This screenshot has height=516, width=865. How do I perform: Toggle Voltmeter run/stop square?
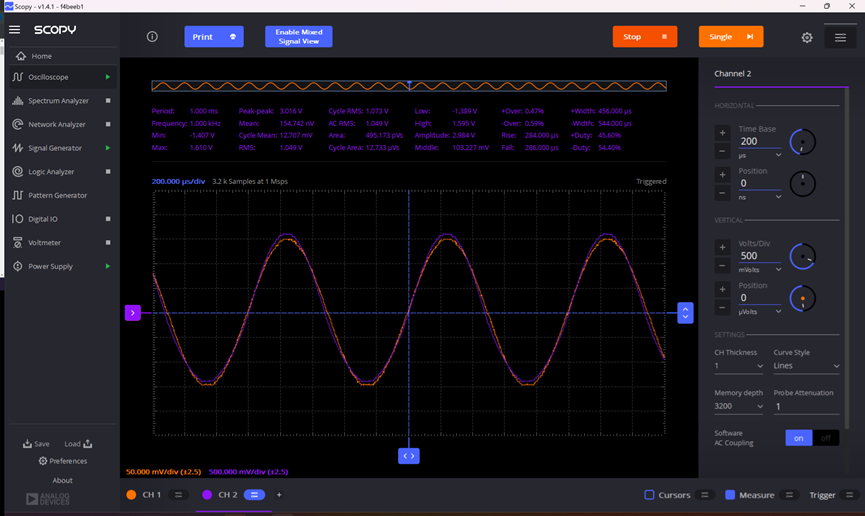point(108,243)
